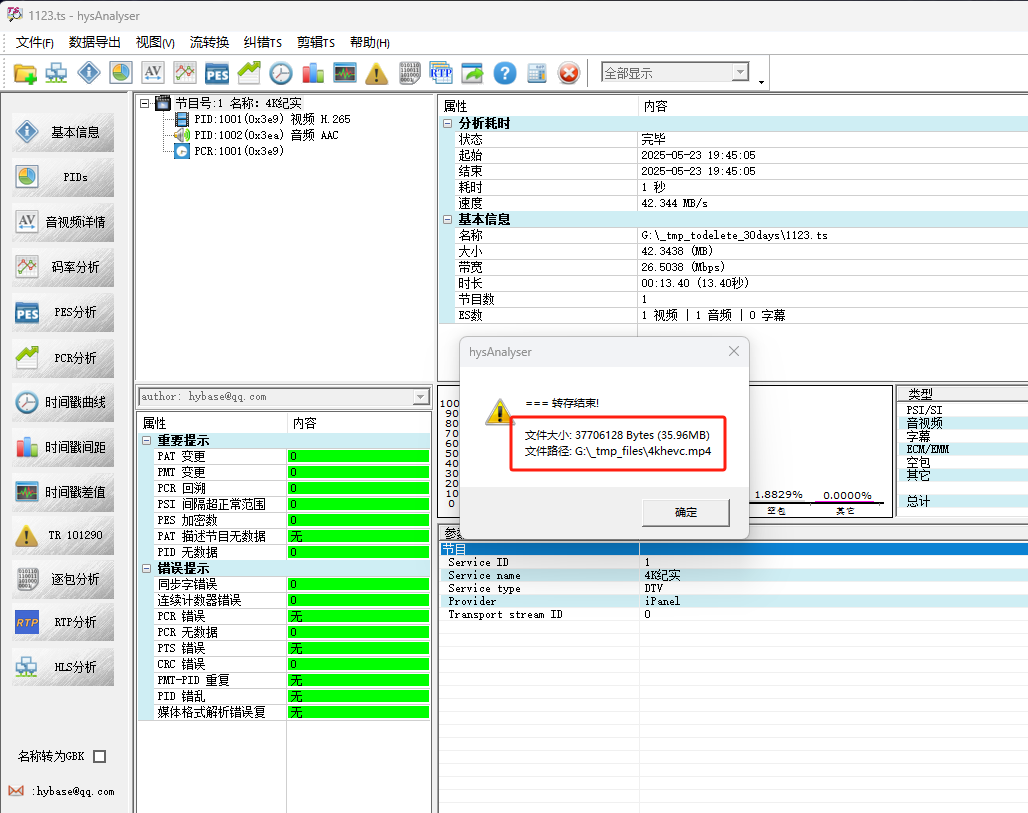Collapse the 节目号:1 tree node
The height and width of the screenshot is (813, 1028).
tap(145, 104)
